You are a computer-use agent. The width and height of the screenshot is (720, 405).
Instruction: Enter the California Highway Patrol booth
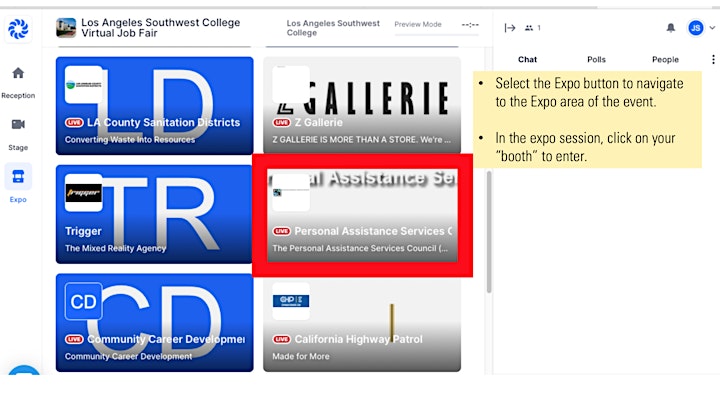coord(362,323)
